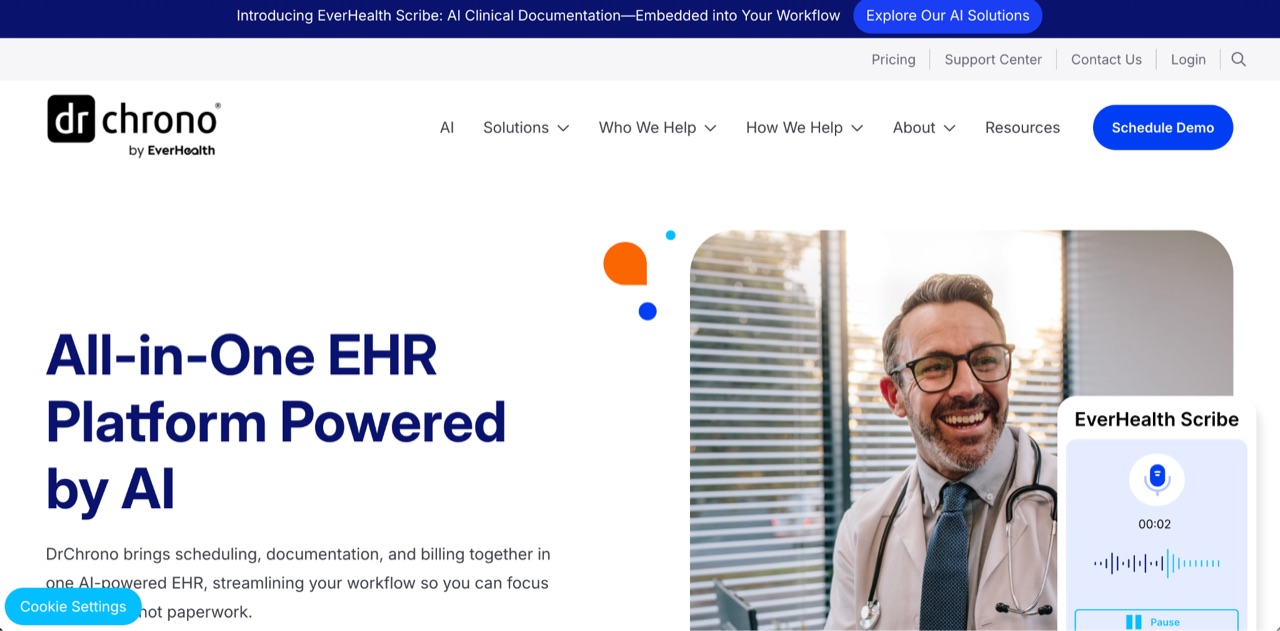Expand the About dropdown menu

pos(924,127)
